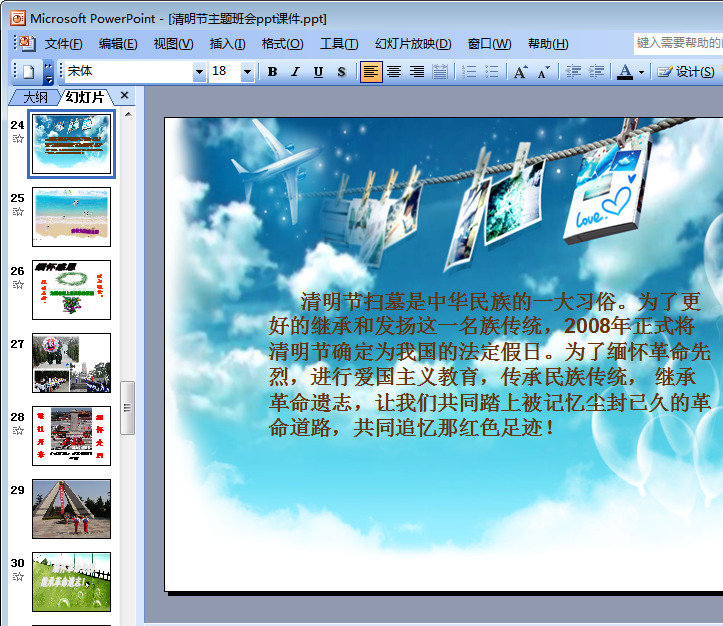Open the 幻灯片放映(D) menu
Image resolution: width=723 pixels, height=626 pixels.
[412, 44]
